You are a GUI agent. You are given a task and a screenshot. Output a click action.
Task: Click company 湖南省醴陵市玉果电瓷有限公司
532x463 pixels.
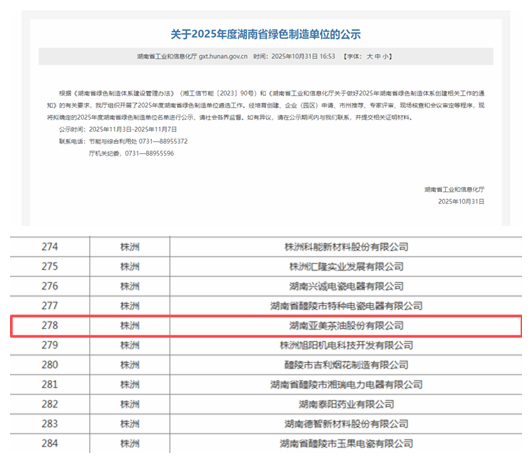(x=346, y=444)
